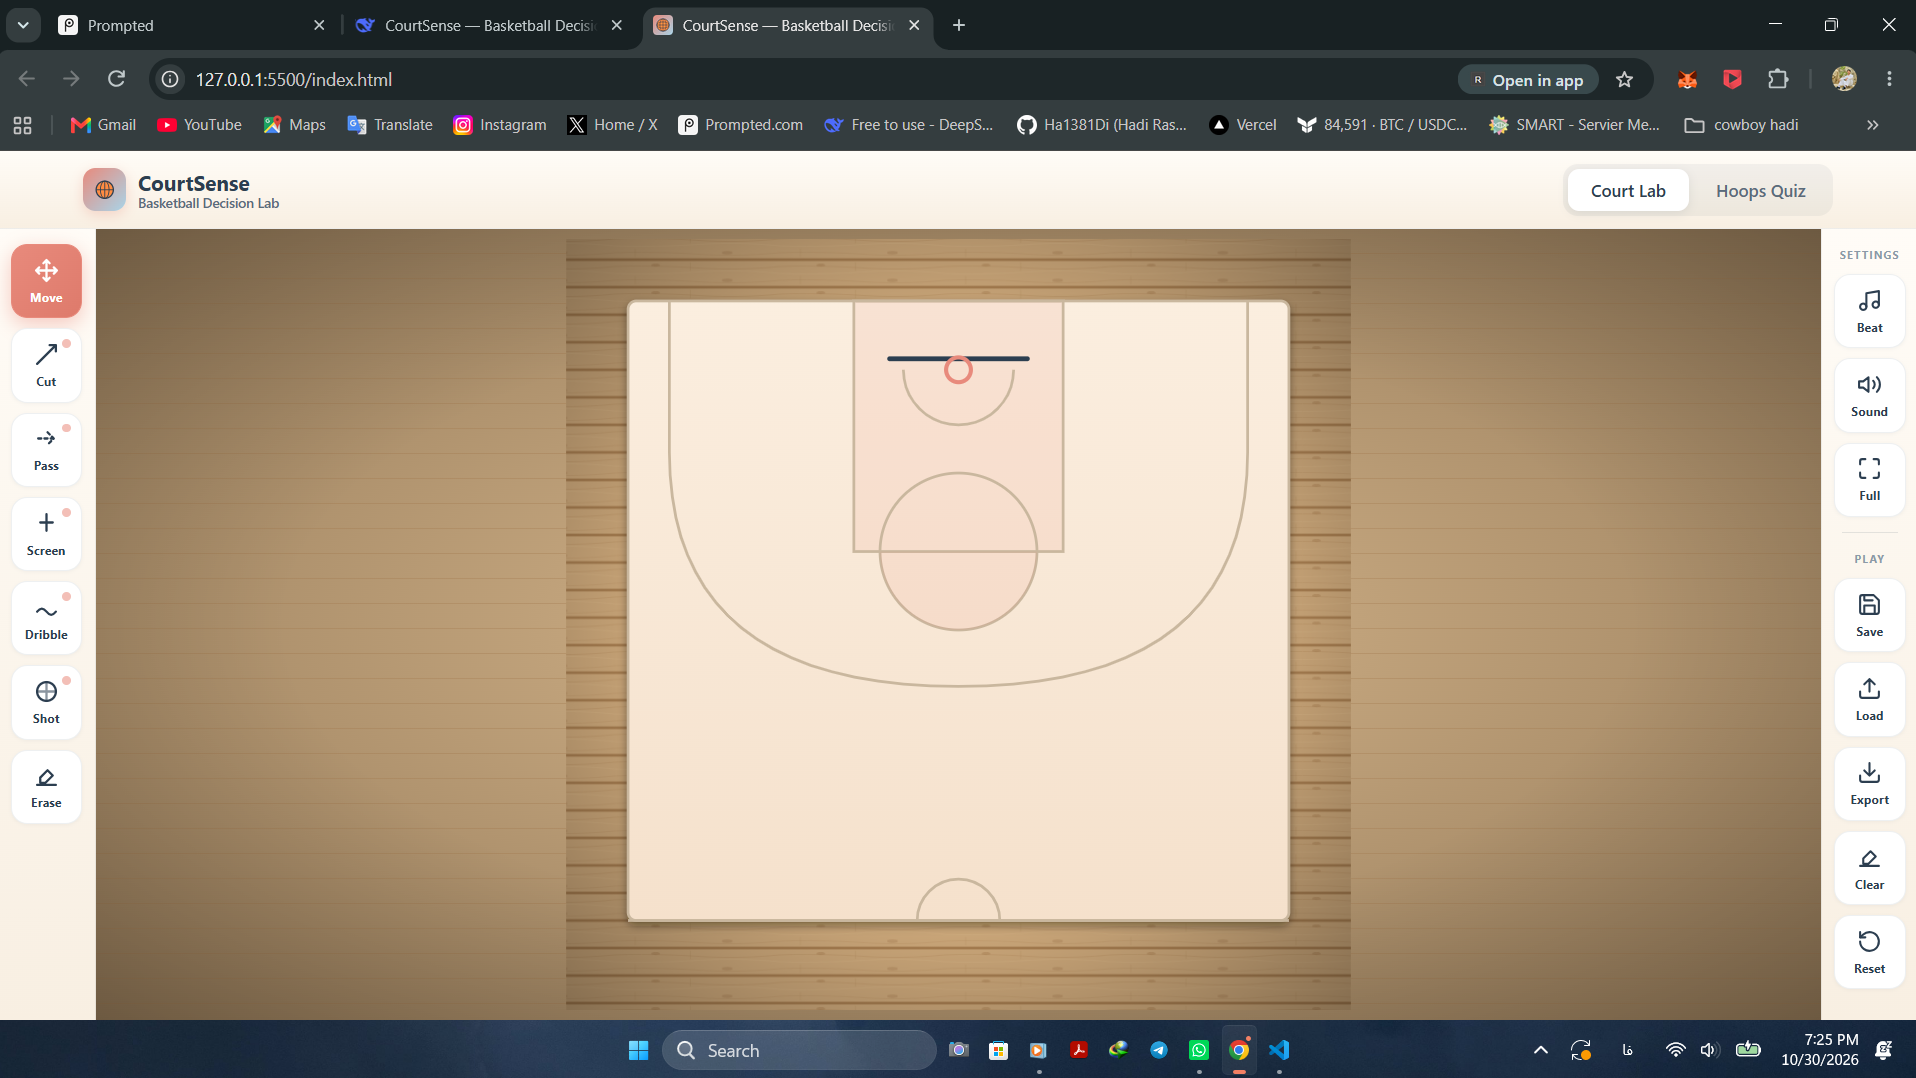Image resolution: width=1916 pixels, height=1078 pixels.
Task: Clear the court drawings
Action: [1869, 868]
